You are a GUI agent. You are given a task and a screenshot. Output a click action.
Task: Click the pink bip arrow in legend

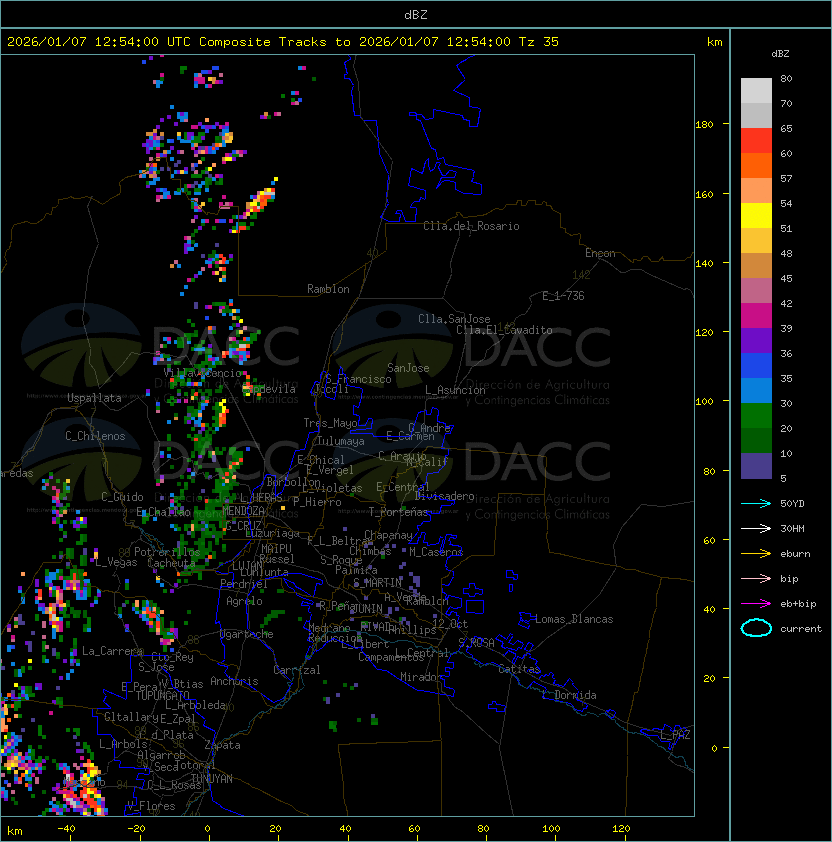(x=756, y=579)
